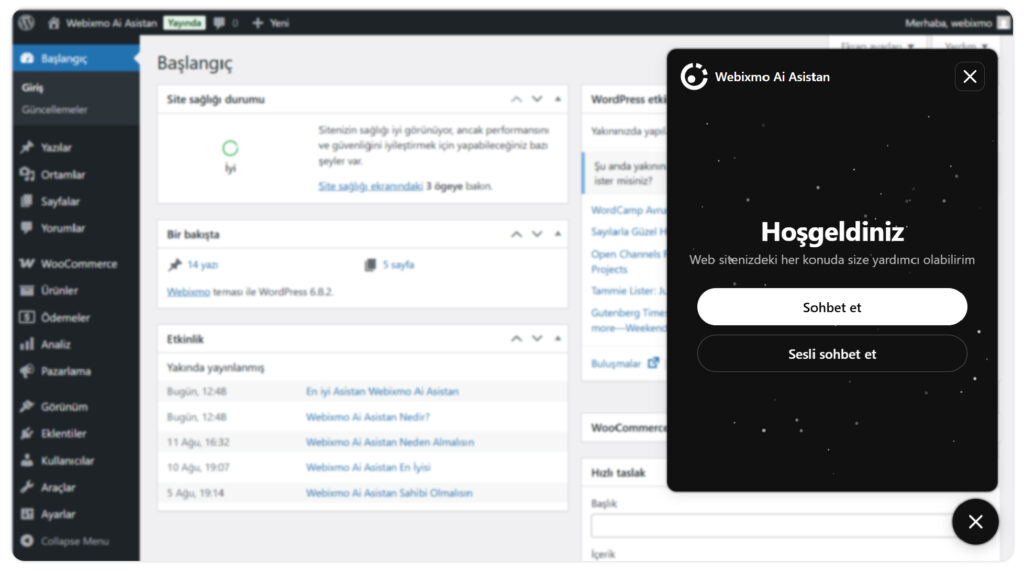Open the WooCommerce sidebar menu
Screen dimensions: 1024x572
pos(78,264)
